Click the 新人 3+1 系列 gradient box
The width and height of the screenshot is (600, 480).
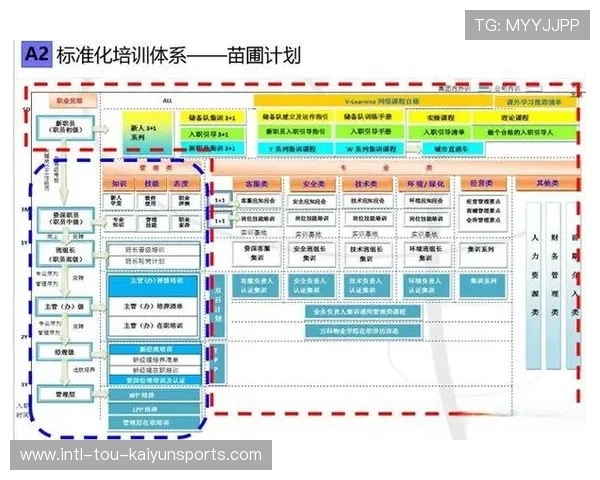pos(147,132)
